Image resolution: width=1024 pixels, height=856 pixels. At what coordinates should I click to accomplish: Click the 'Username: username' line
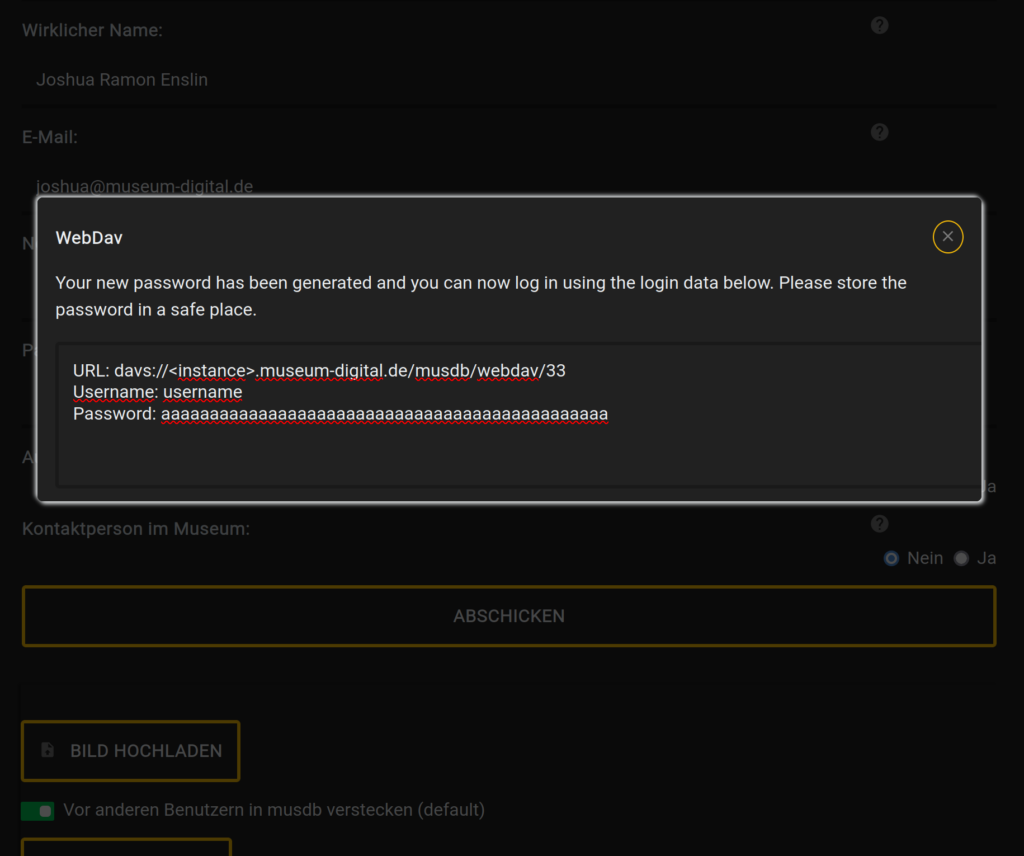pyautogui.click(x=157, y=392)
